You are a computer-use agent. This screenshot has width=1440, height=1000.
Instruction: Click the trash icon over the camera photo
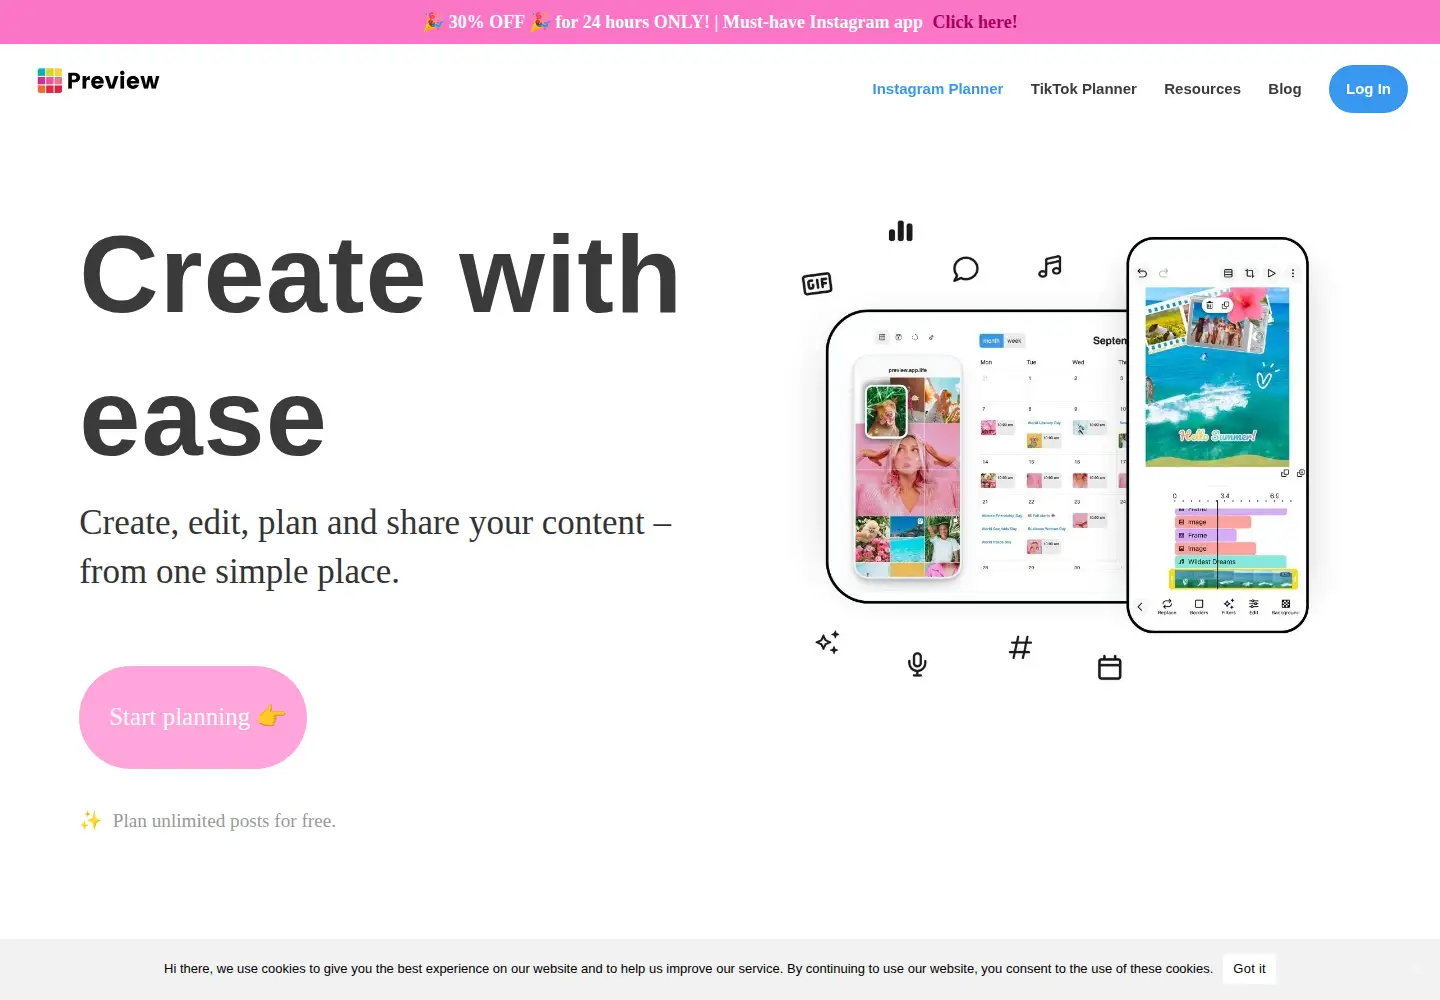1209,305
